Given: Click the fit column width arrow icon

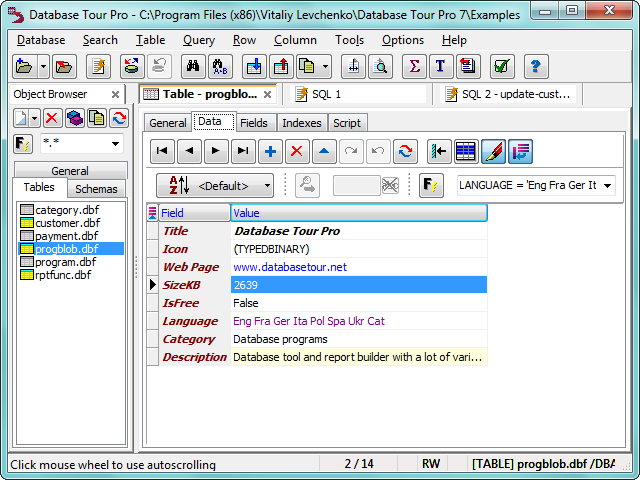Looking at the screenshot, I should coord(439,151).
